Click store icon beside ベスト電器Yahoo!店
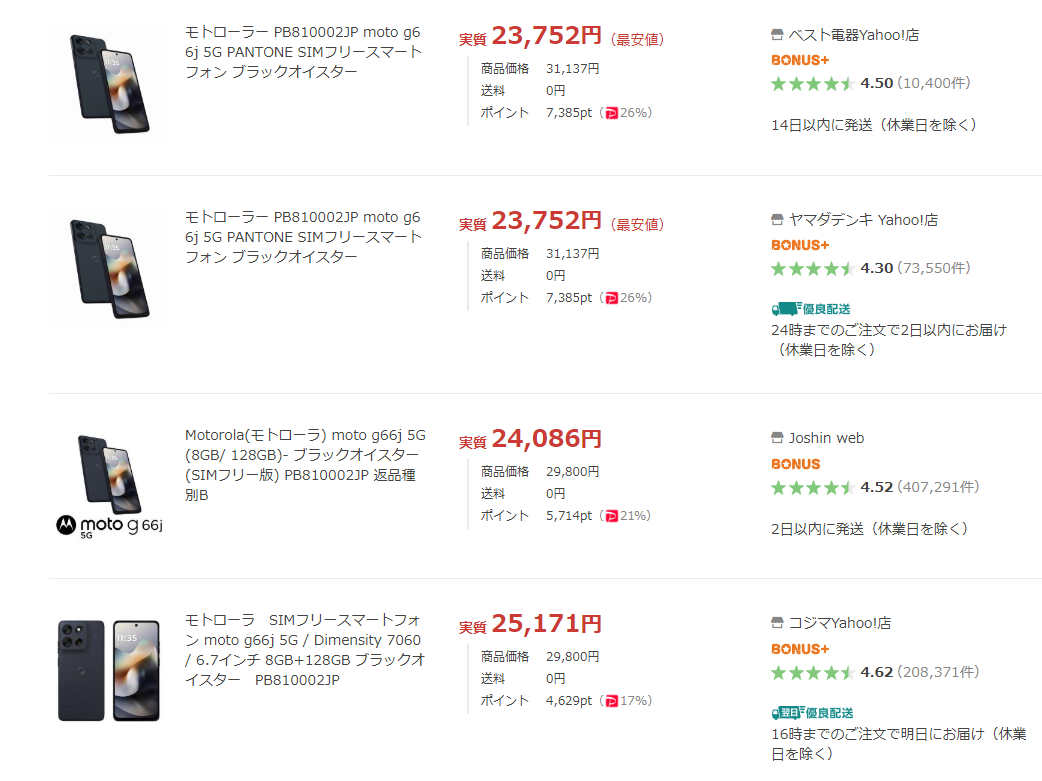Viewport: 1042px width, 781px height. point(778,35)
